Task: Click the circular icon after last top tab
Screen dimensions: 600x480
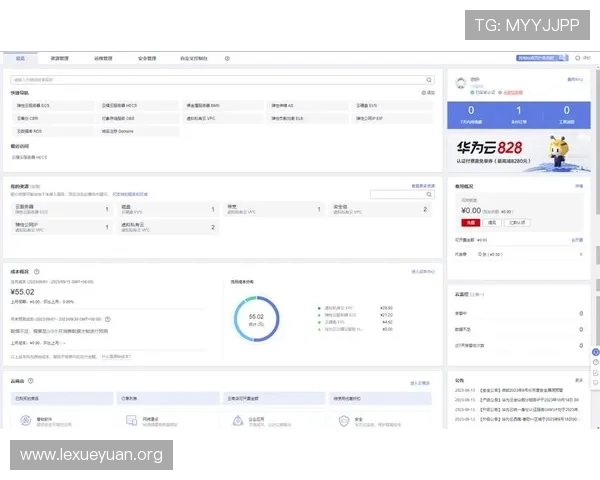Action: click(227, 59)
